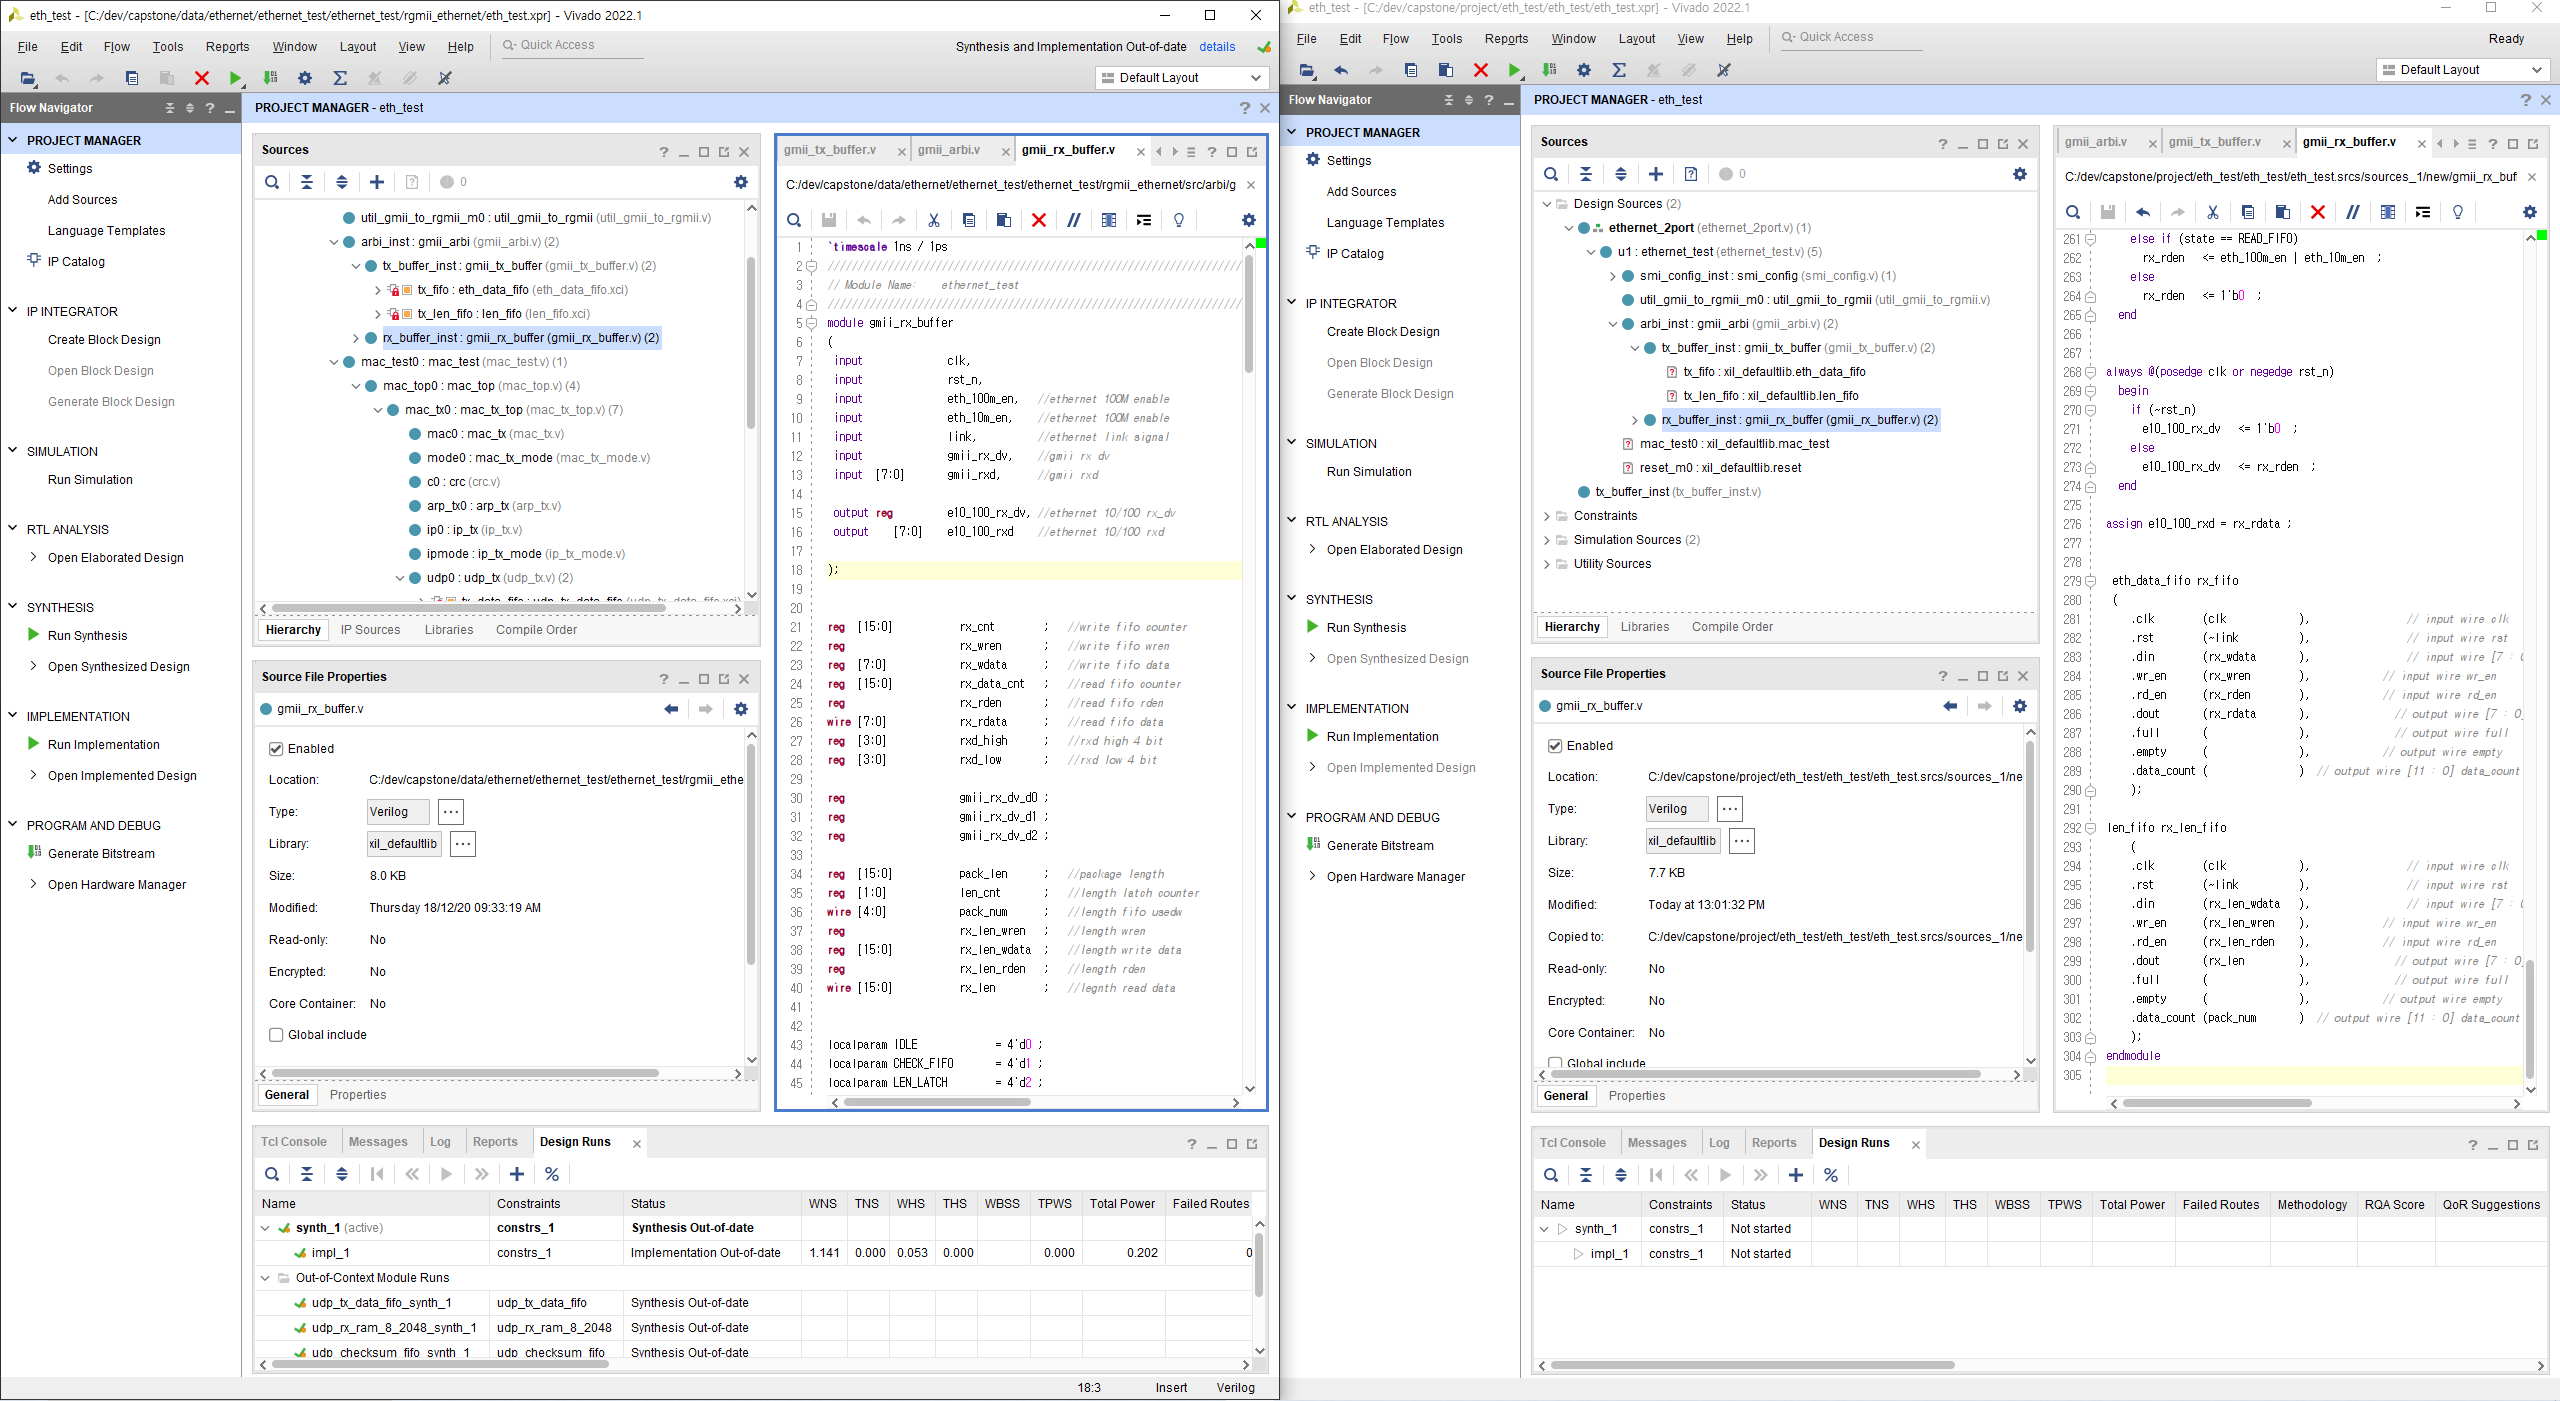The width and height of the screenshot is (2560, 1401).
Task: Click the Generate Bitstream toolbar icon in left window
Action: tap(270, 78)
